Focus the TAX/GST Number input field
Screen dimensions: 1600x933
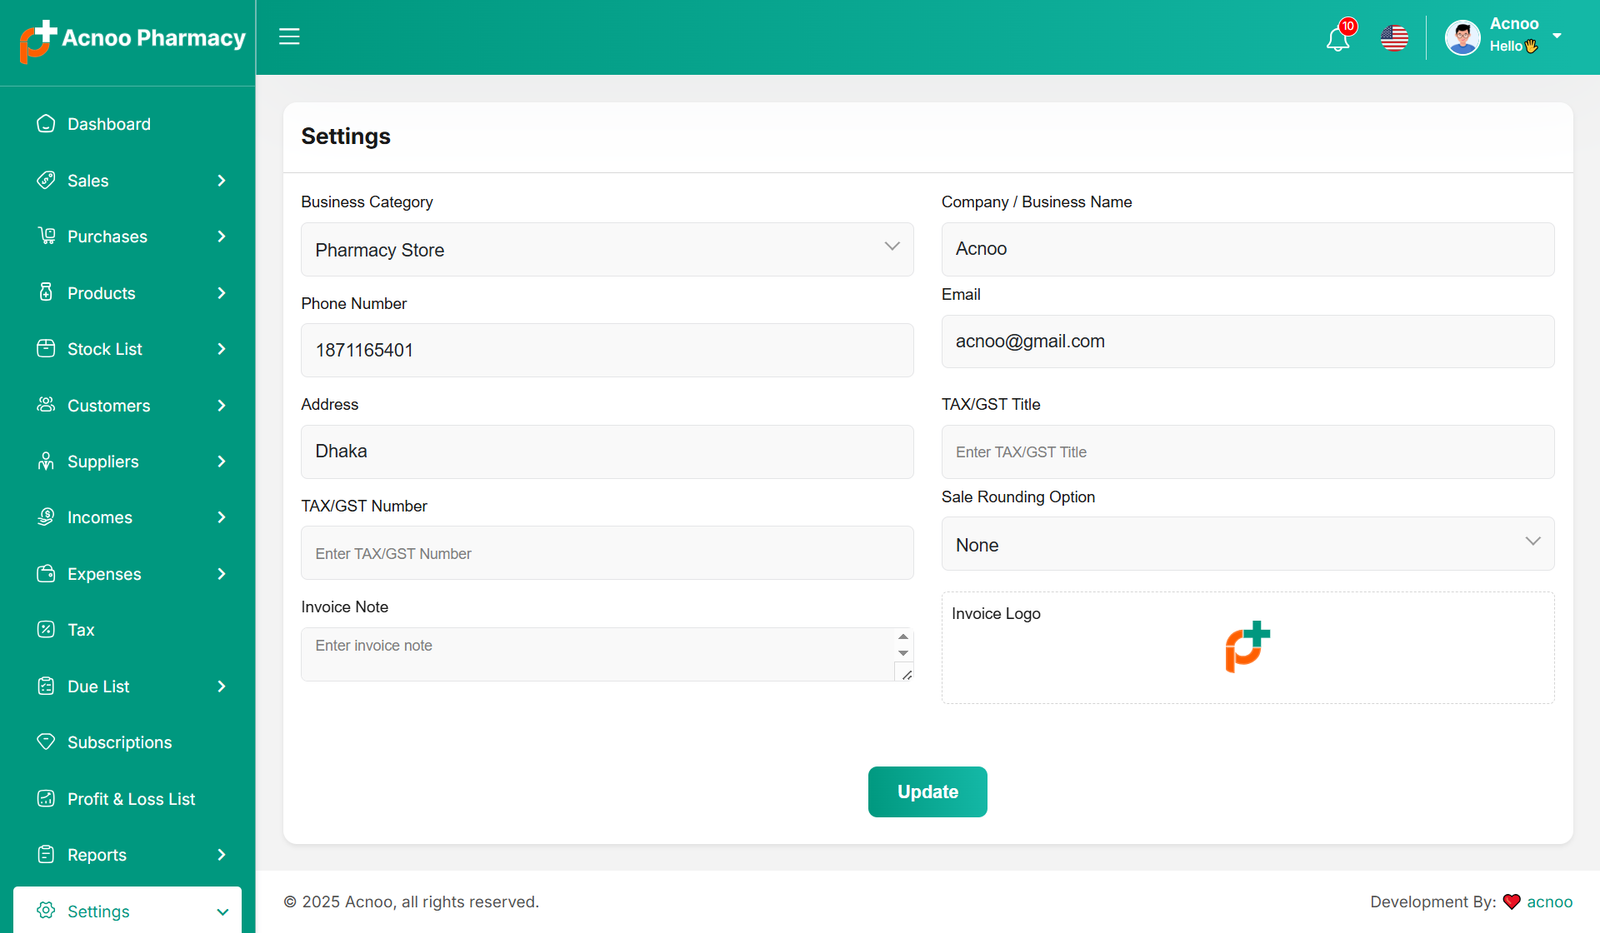pos(607,553)
